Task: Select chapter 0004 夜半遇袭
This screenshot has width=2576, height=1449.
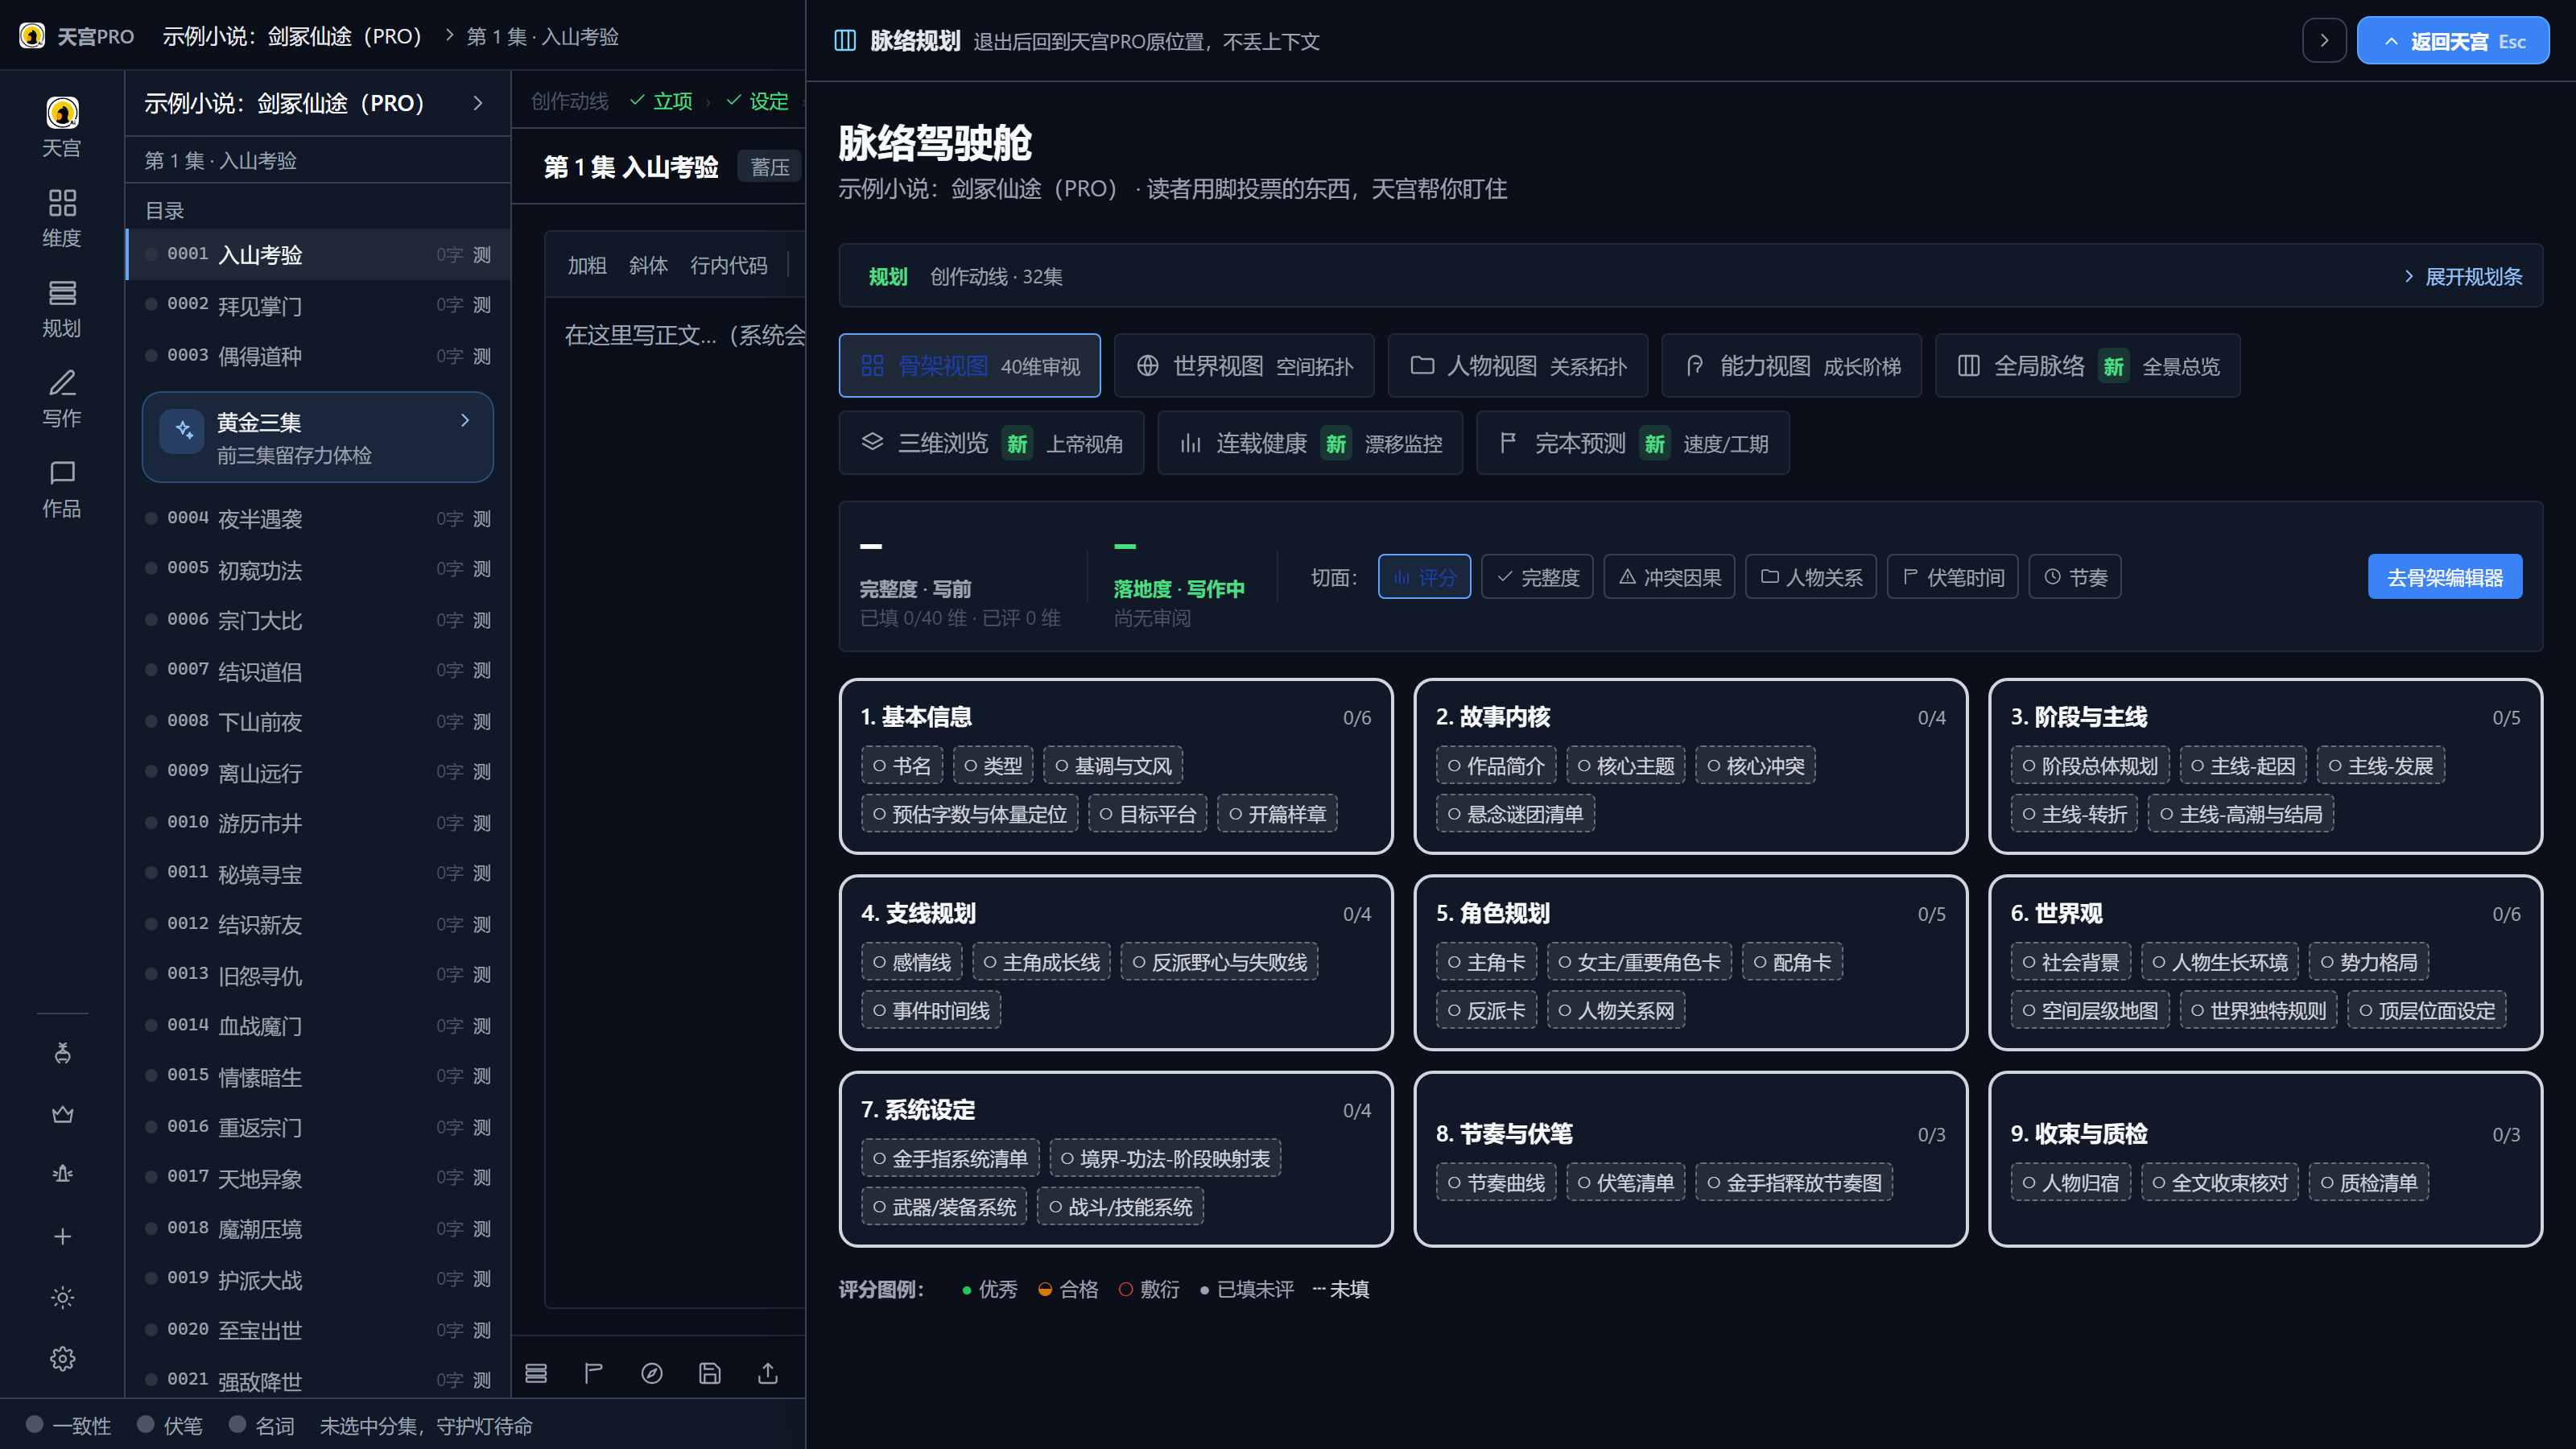Action: coord(318,518)
